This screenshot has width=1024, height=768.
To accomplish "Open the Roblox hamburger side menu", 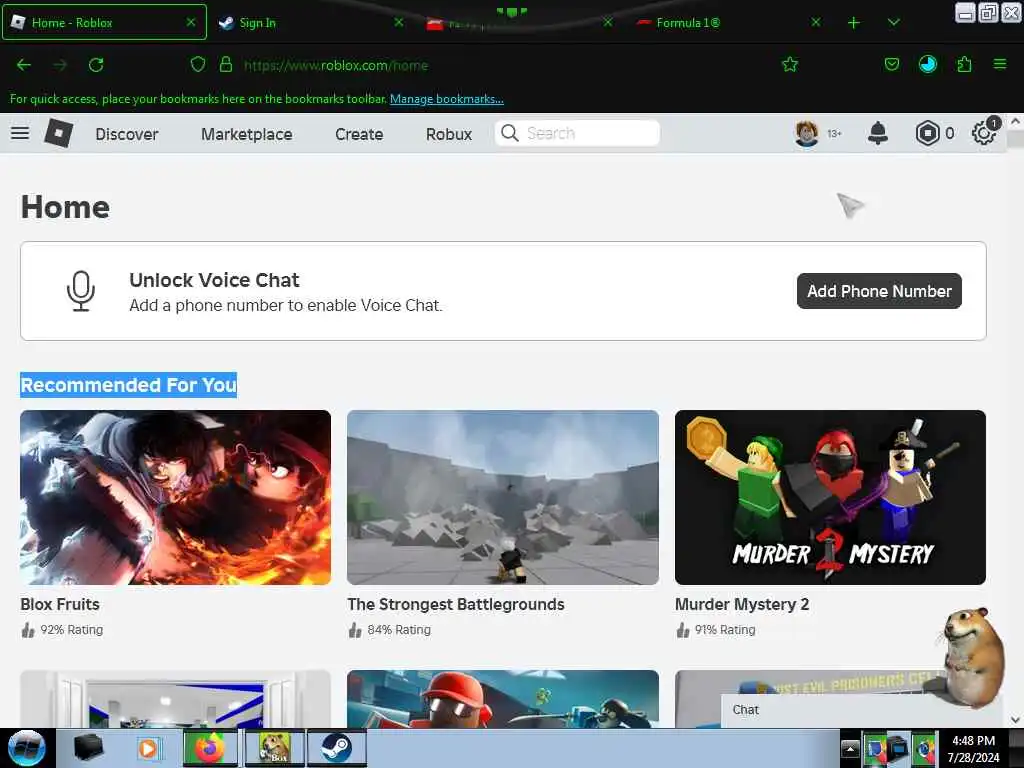I will (x=20, y=133).
